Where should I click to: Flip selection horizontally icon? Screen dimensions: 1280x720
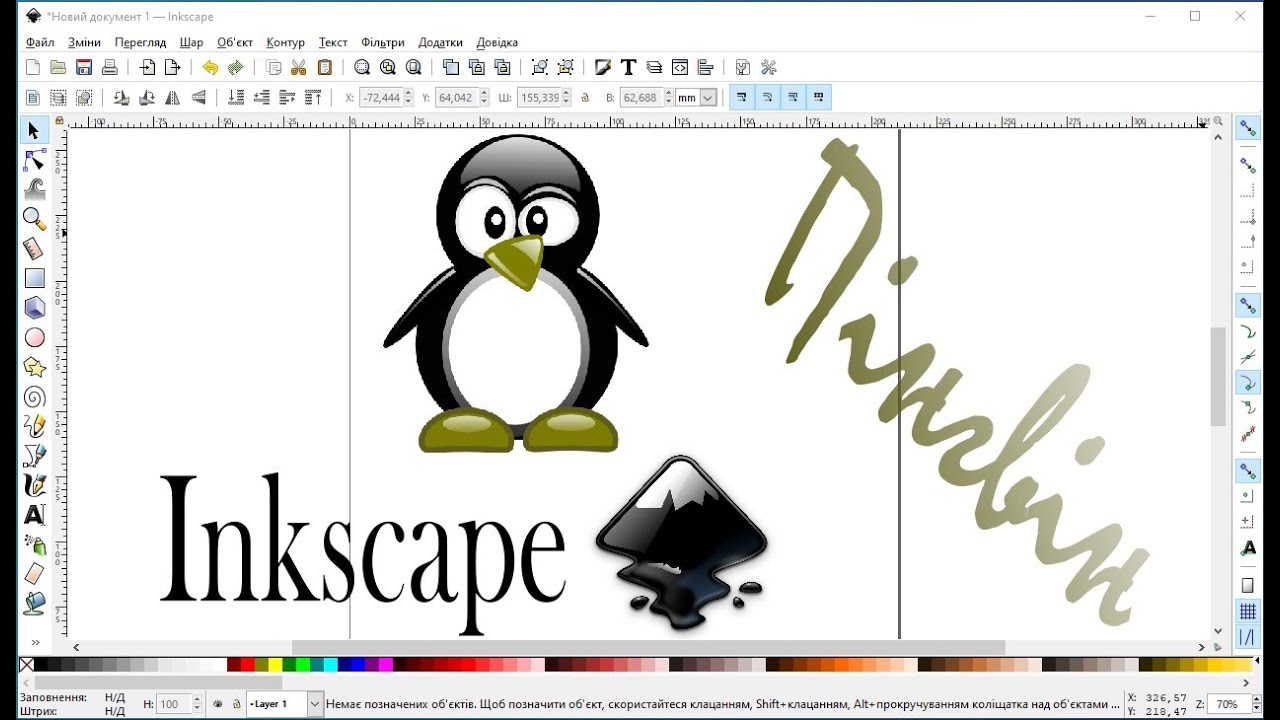(x=172, y=97)
